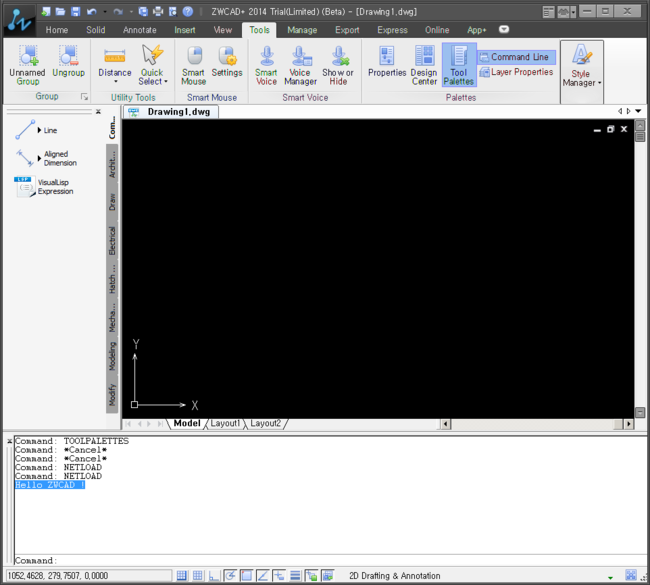650x585 pixels.
Task: Open the Drawing1.dwg document tab
Action: click(x=171, y=112)
